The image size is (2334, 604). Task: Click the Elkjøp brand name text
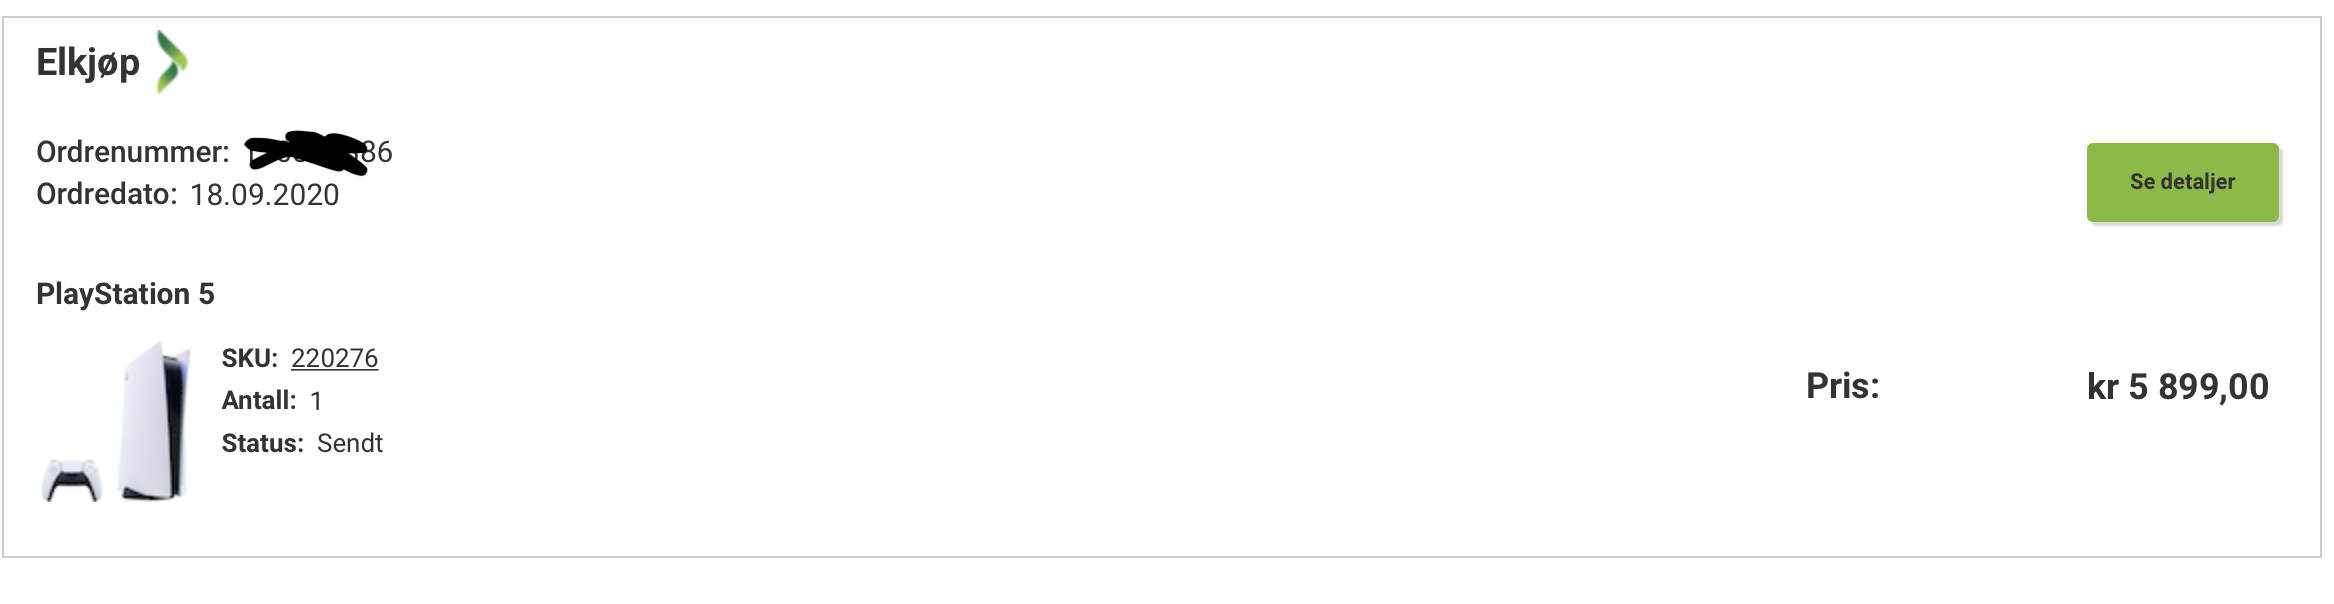(88, 63)
